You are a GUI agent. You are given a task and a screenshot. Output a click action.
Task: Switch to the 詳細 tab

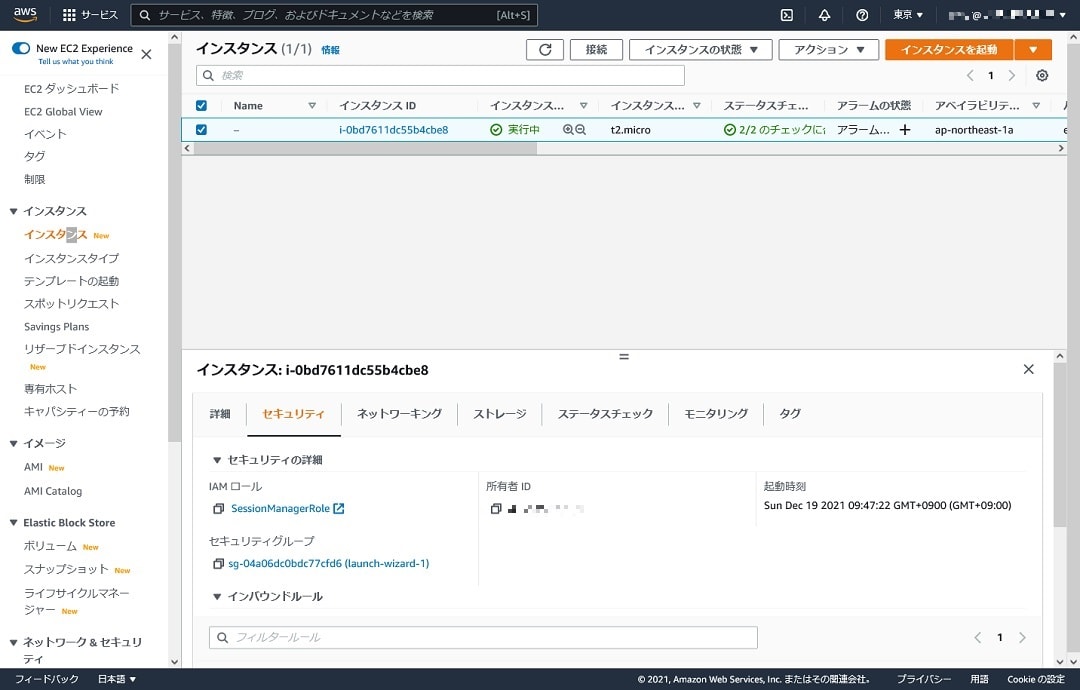220,414
